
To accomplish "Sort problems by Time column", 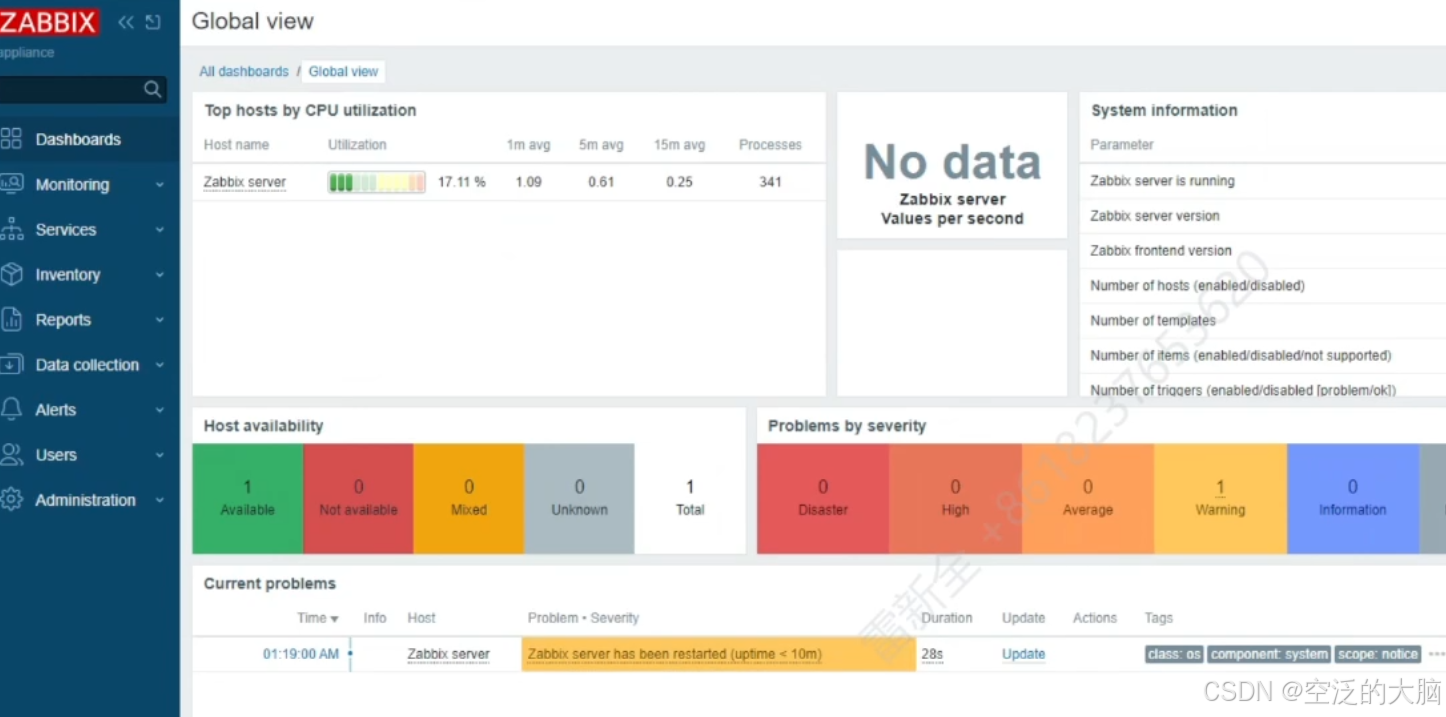I will [317, 618].
